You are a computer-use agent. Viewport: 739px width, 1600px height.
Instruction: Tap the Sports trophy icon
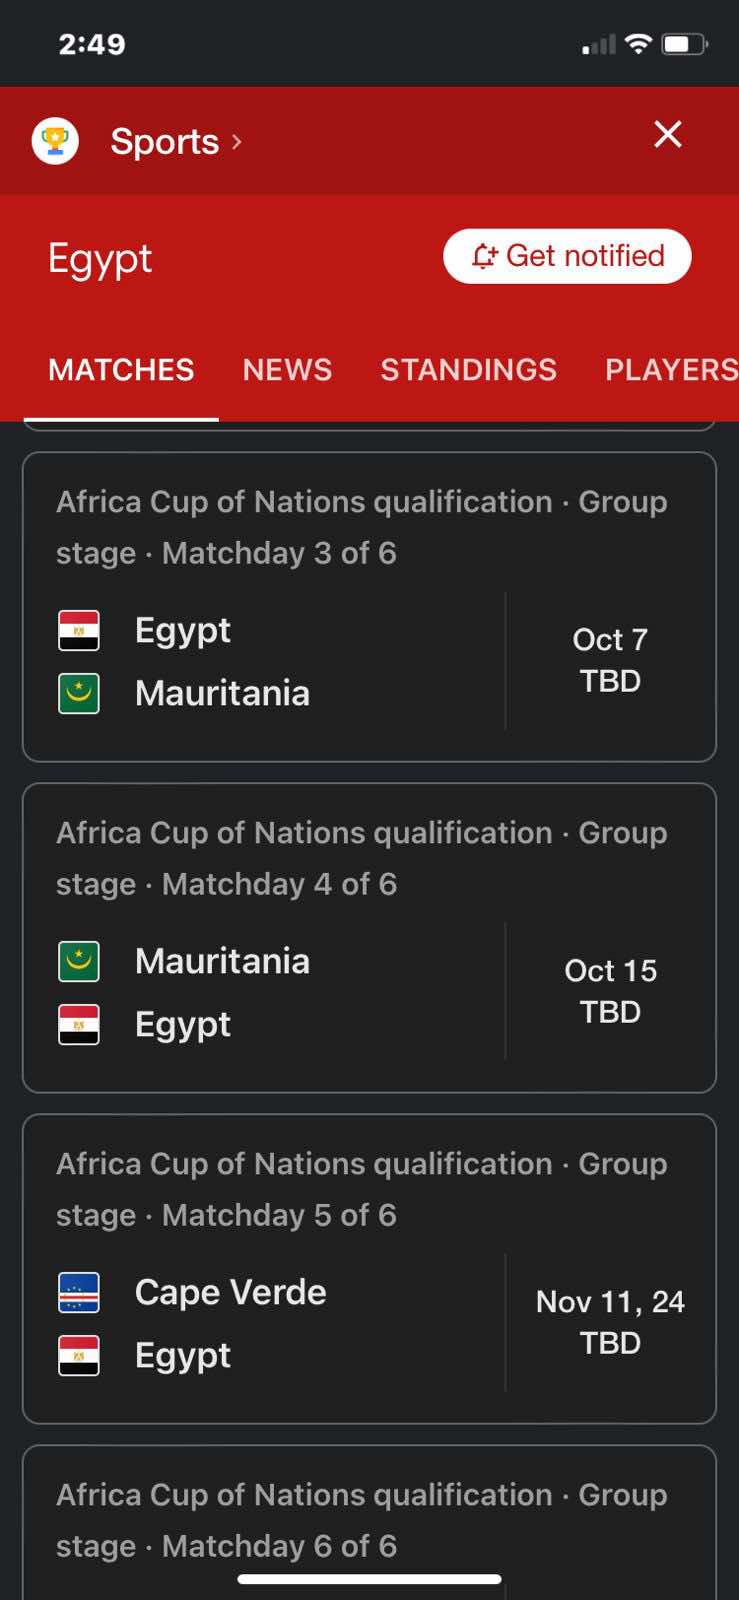(55, 141)
